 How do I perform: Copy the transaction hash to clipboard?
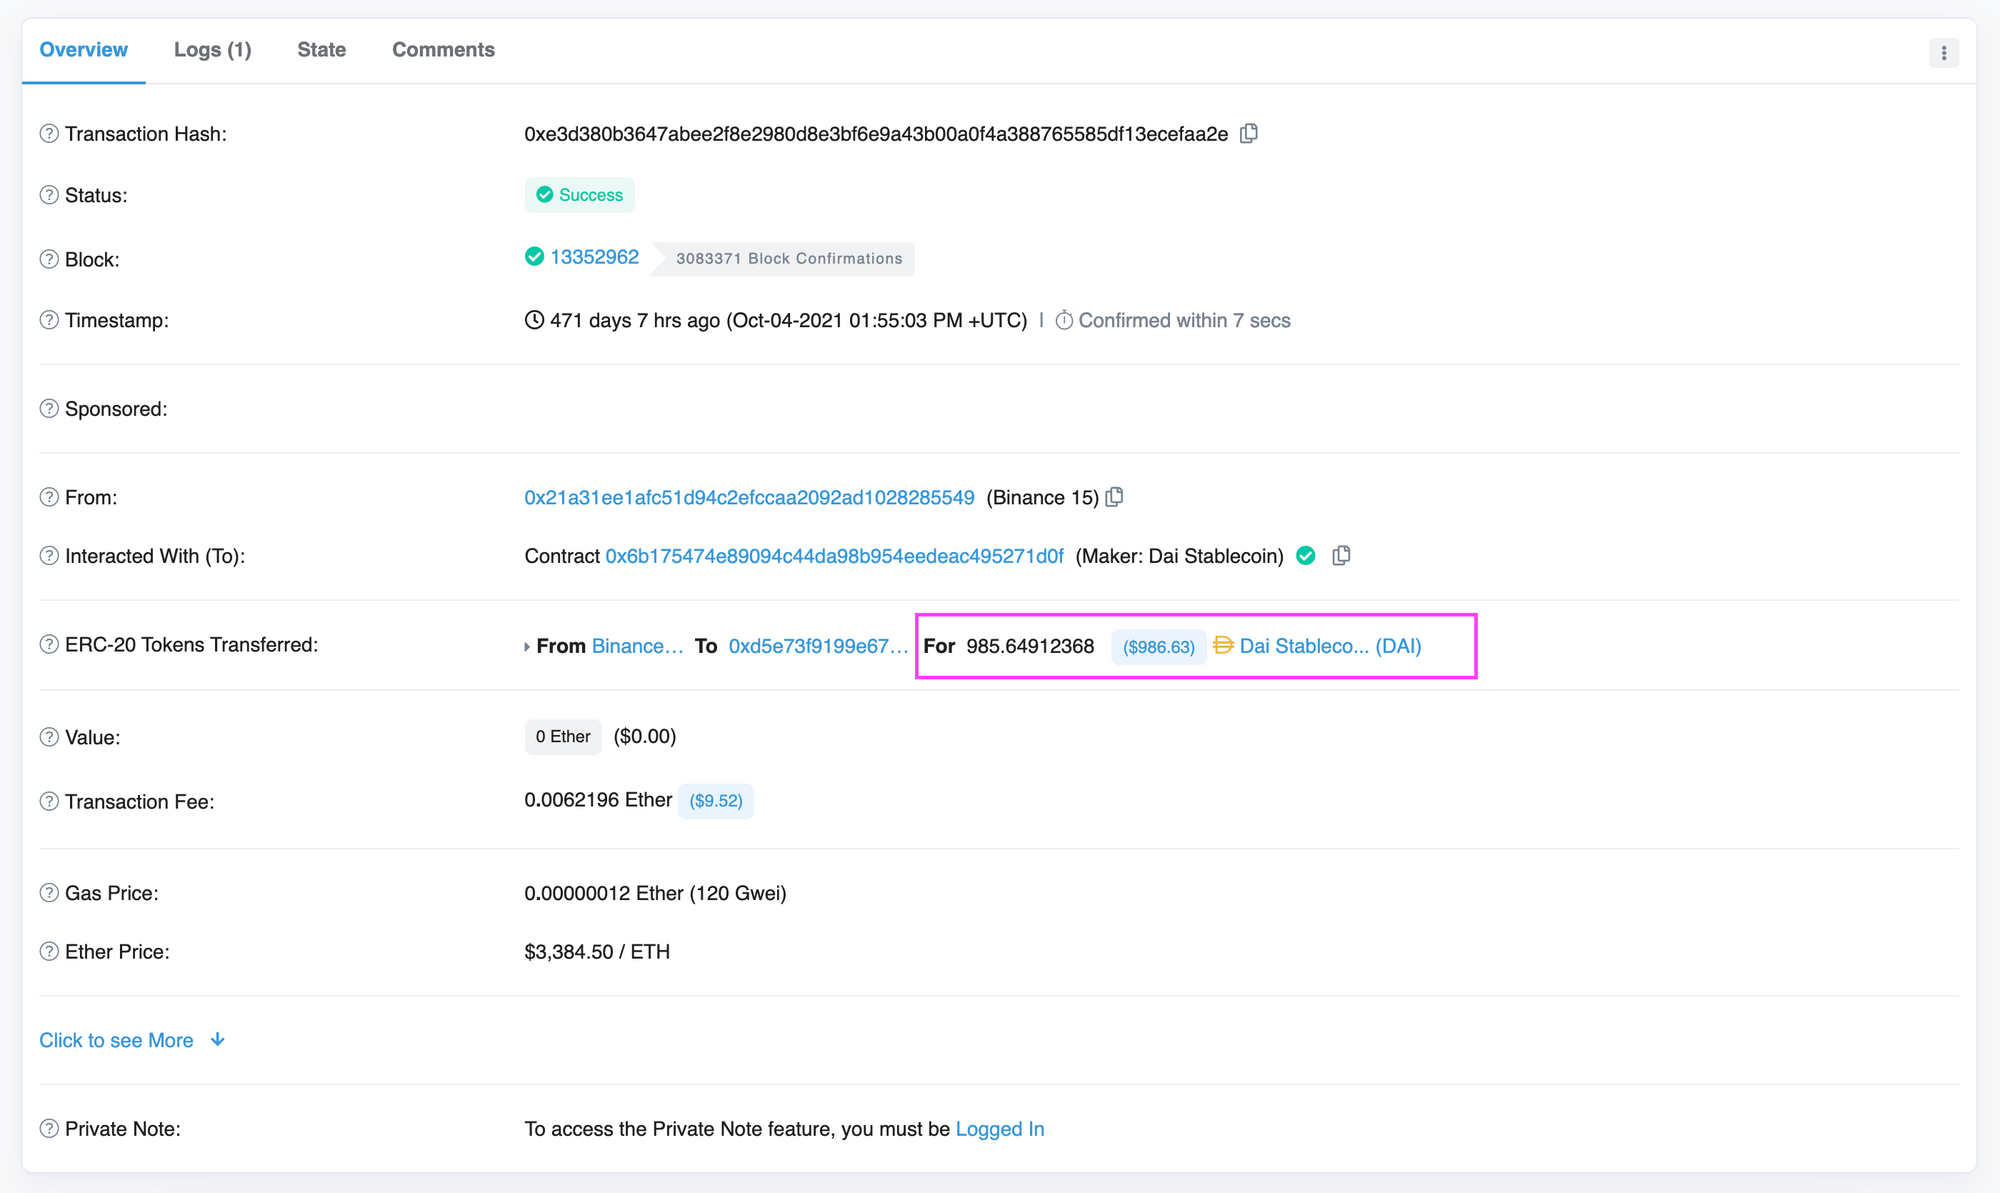1249,133
